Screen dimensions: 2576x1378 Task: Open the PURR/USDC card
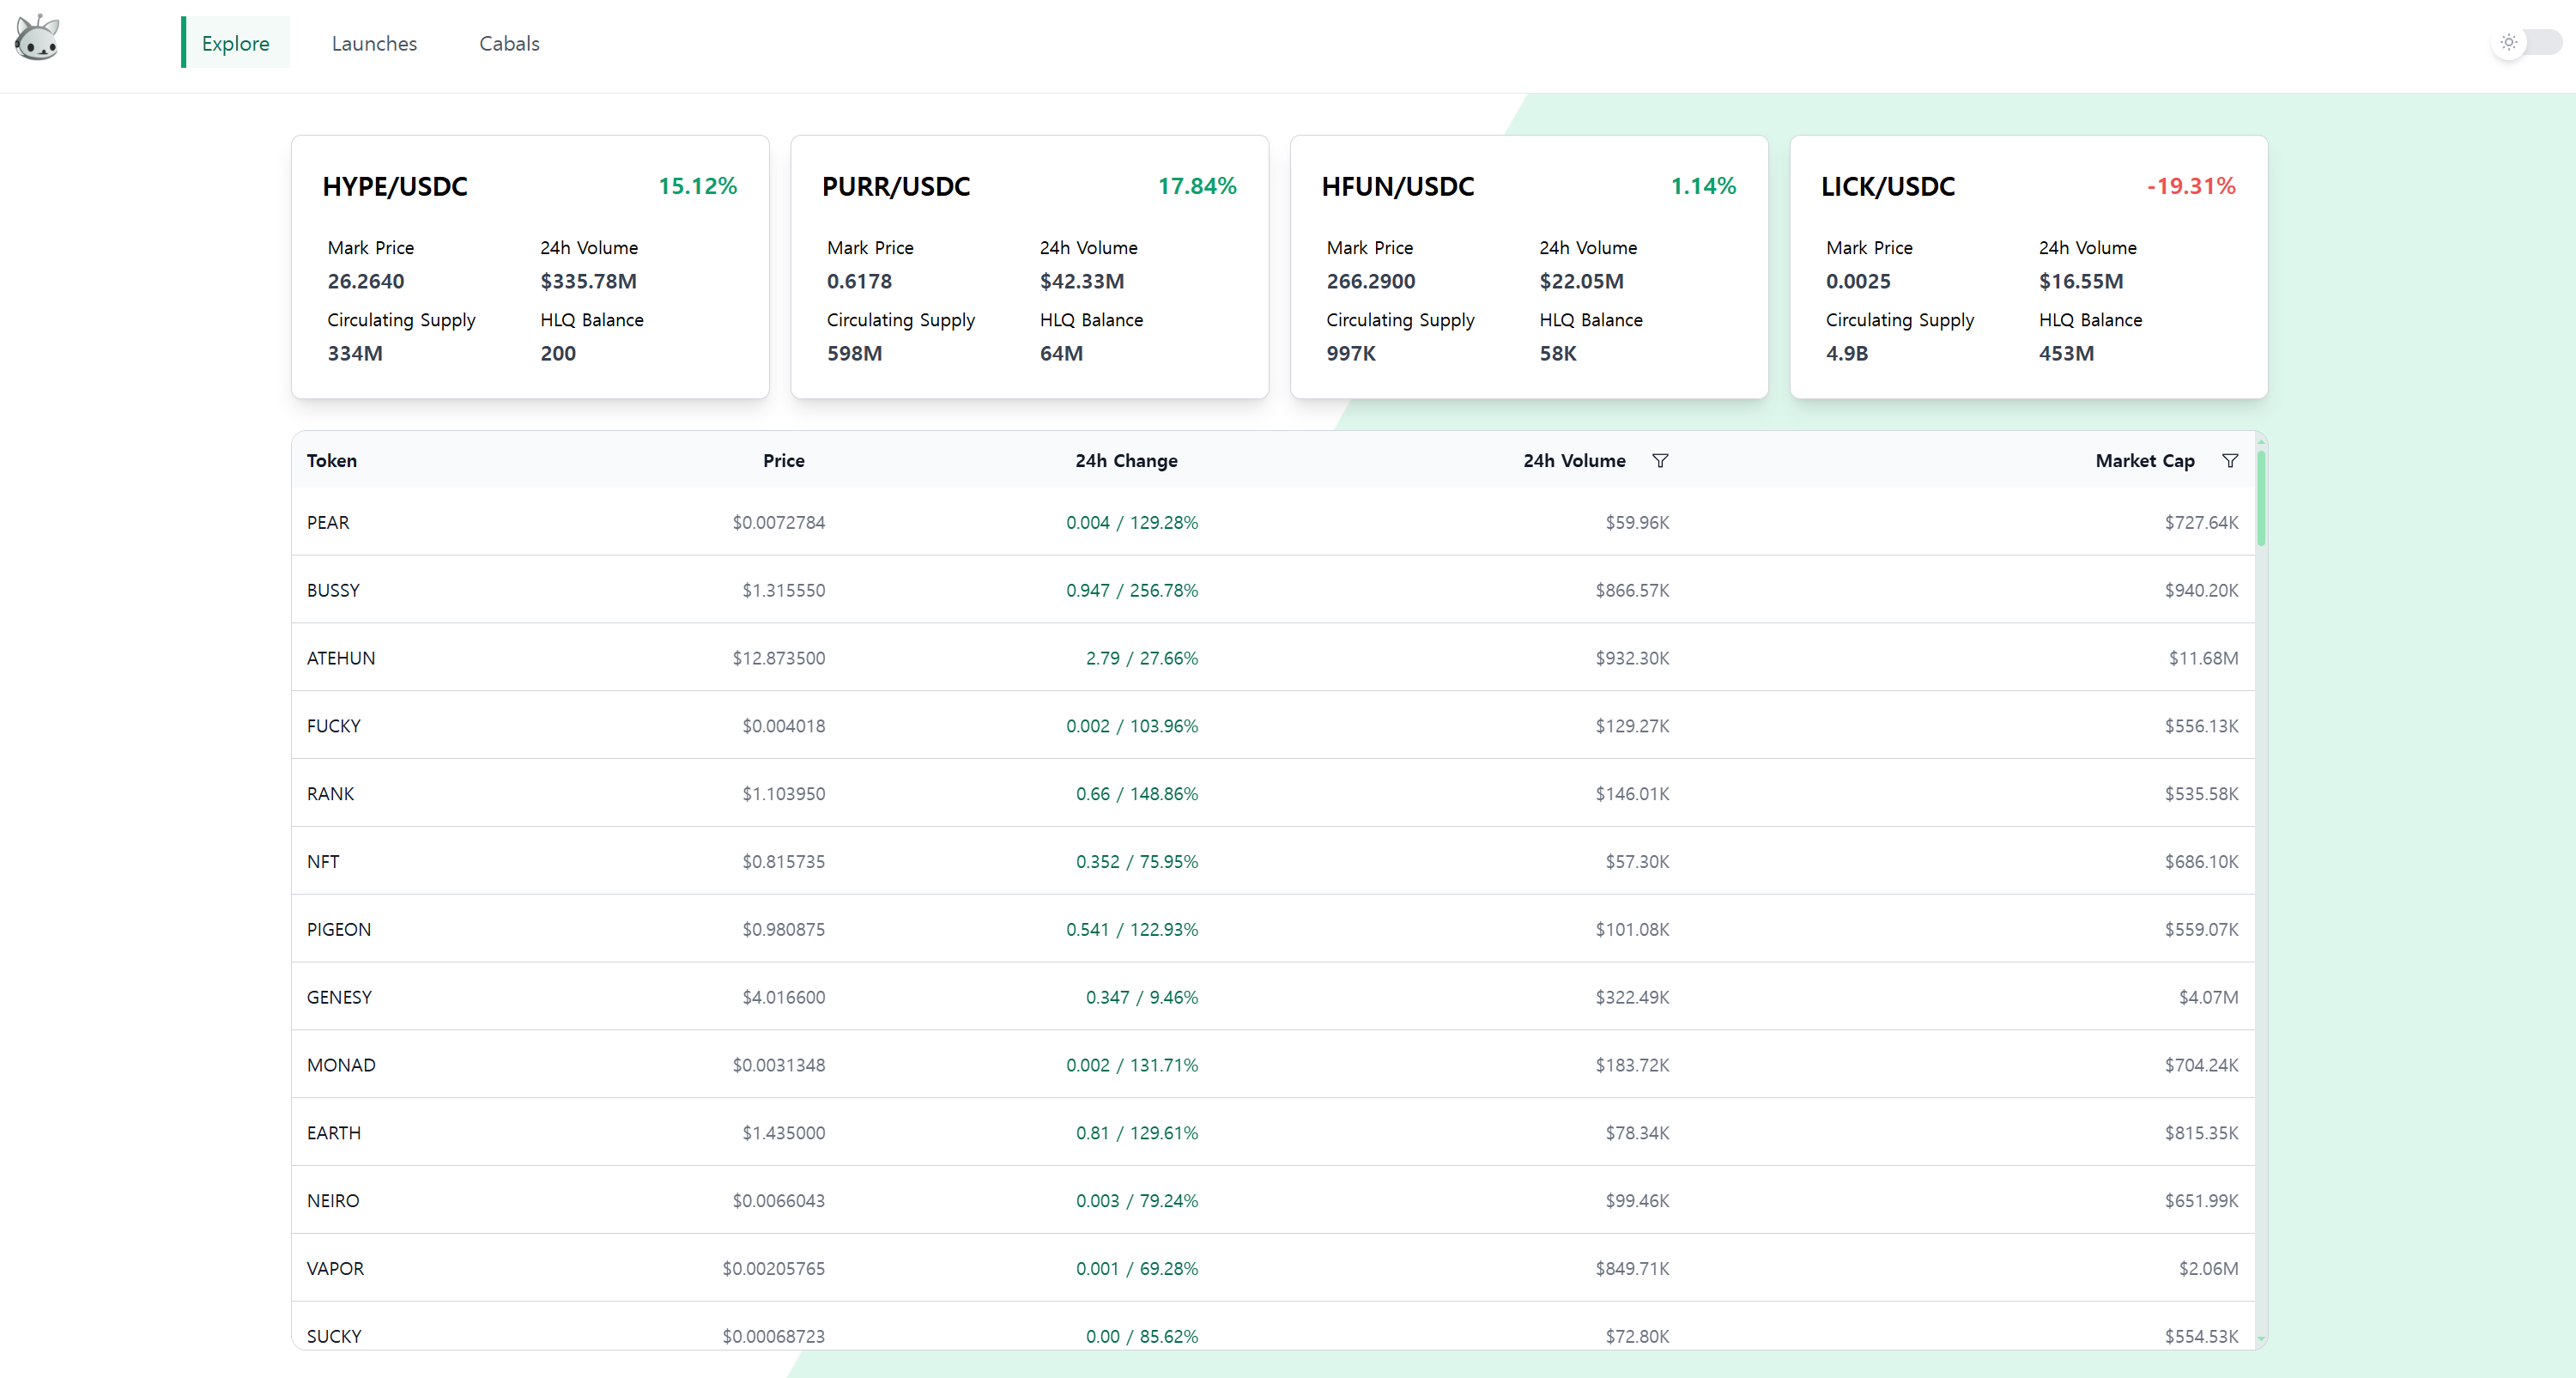click(x=1029, y=267)
